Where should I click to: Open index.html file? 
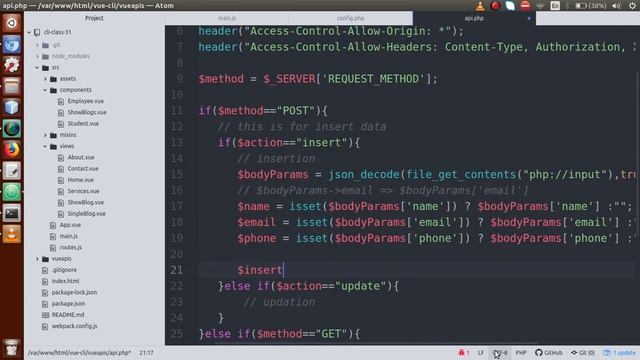pyautogui.click(x=65, y=281)
